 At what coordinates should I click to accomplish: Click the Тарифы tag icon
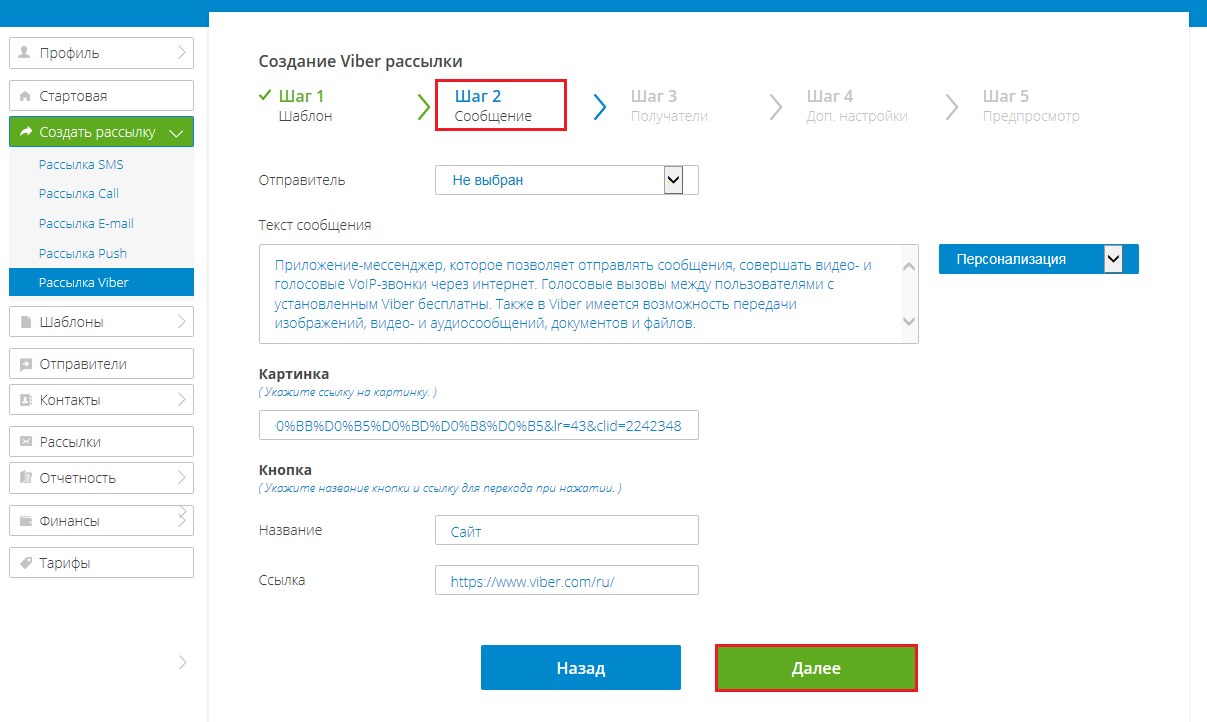pos(25,563)
